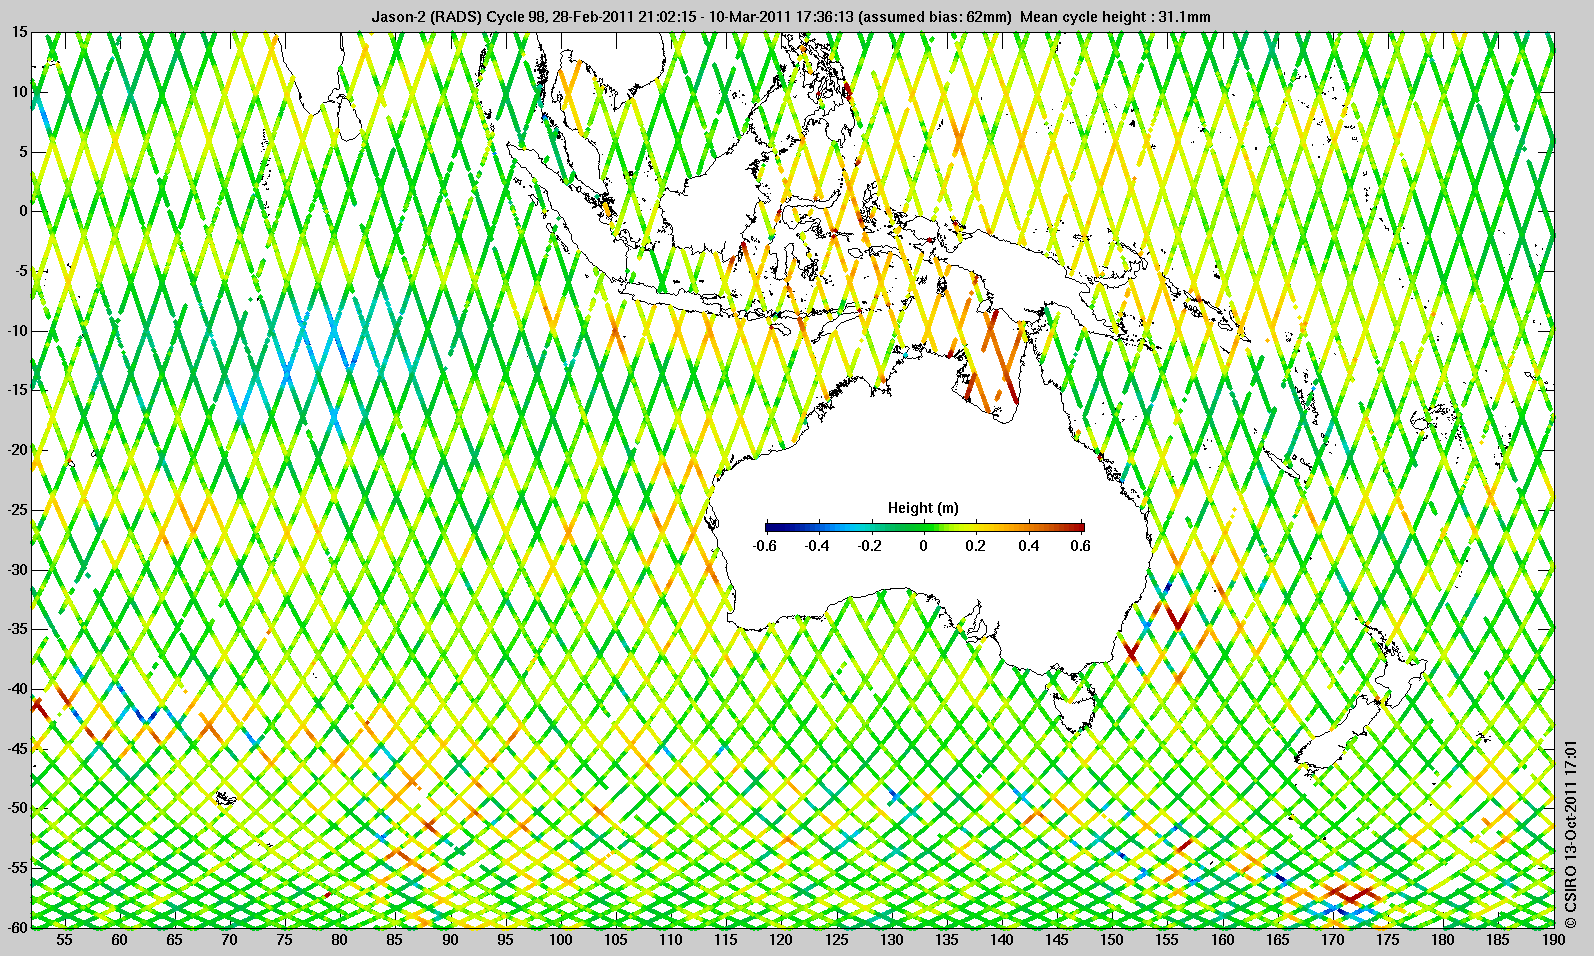Click the '0.4' colorbar tick label

click(x=1029, y=546)
